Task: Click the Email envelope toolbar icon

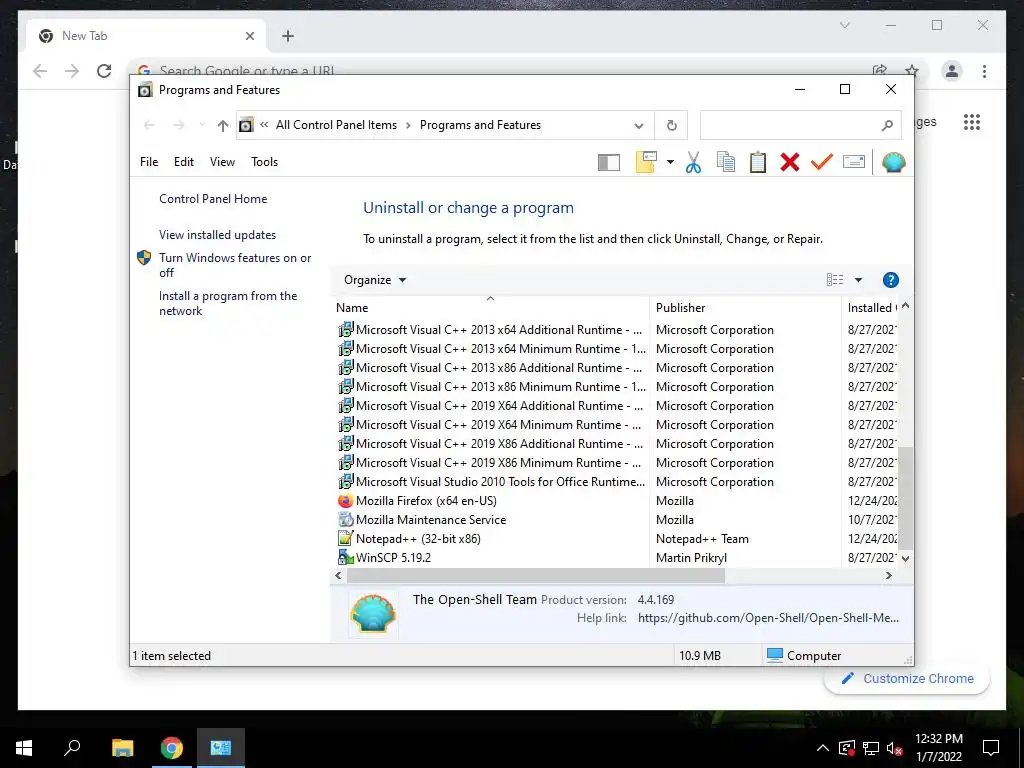Action: tap(854, 161)
